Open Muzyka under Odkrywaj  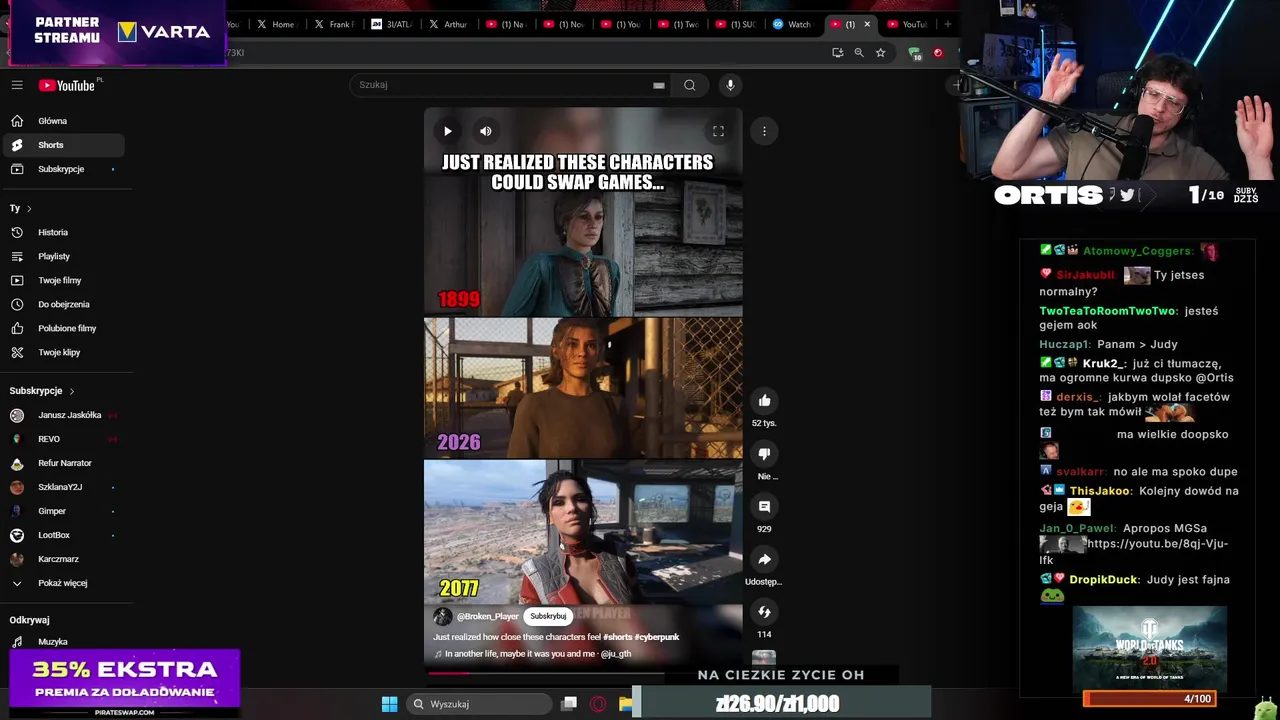[x=62, y=641]
